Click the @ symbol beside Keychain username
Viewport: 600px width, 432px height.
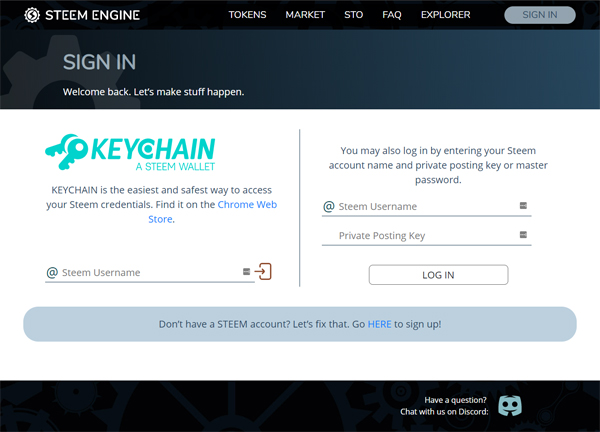click(52, 272)
